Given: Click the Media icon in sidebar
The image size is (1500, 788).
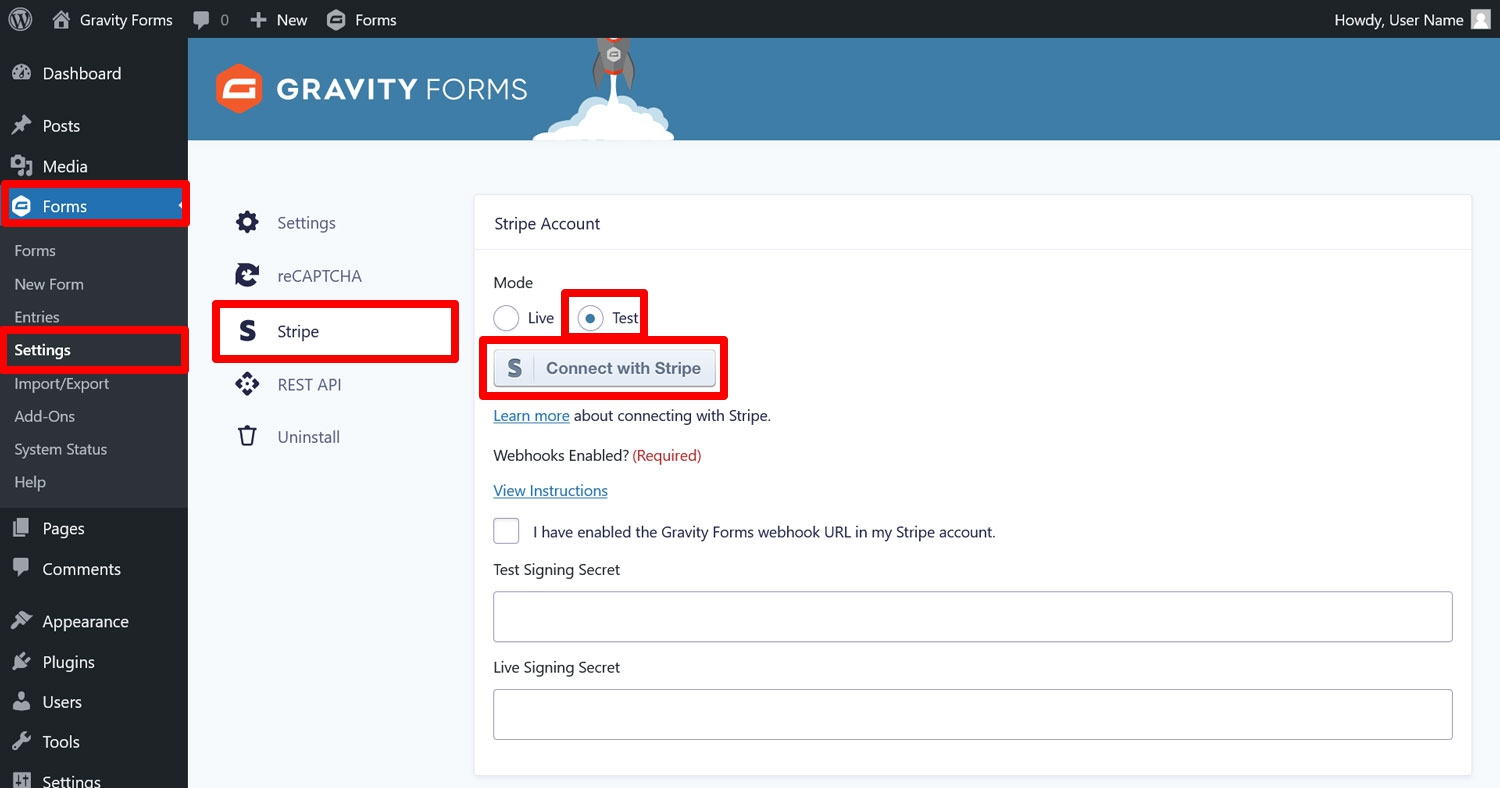Looking at the screenshot, I should click(x=21, y=166).
